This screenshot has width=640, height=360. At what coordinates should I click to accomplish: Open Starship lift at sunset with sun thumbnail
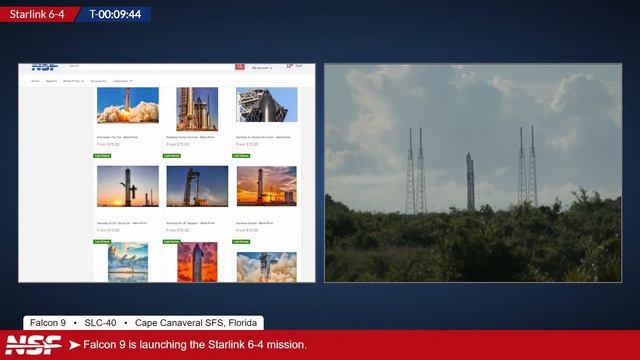pyautogui.click(x=128, y=186)
